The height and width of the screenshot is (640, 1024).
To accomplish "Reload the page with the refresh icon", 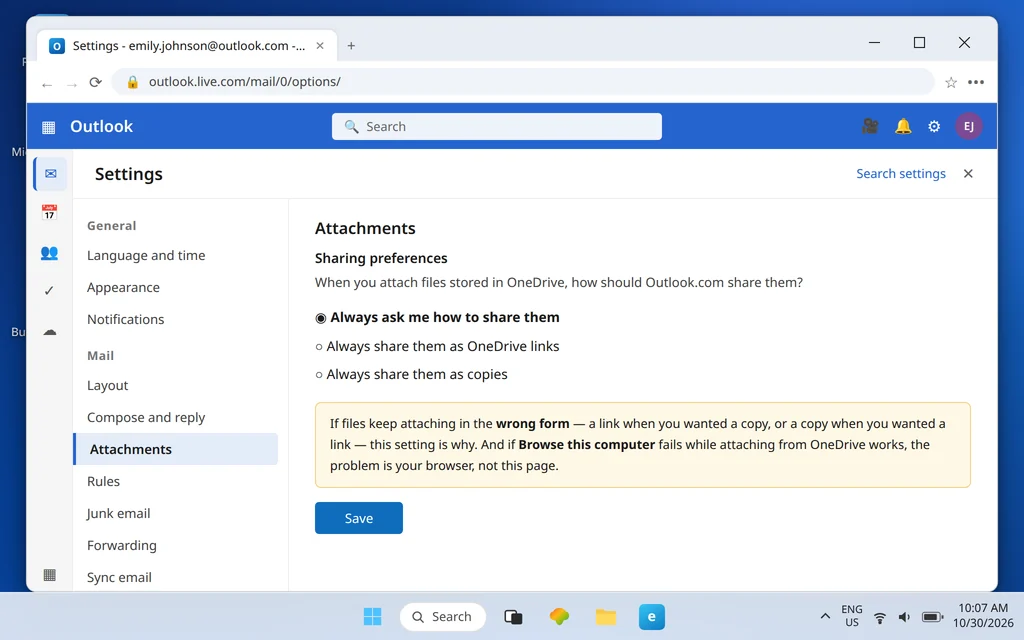I will 95,82.
